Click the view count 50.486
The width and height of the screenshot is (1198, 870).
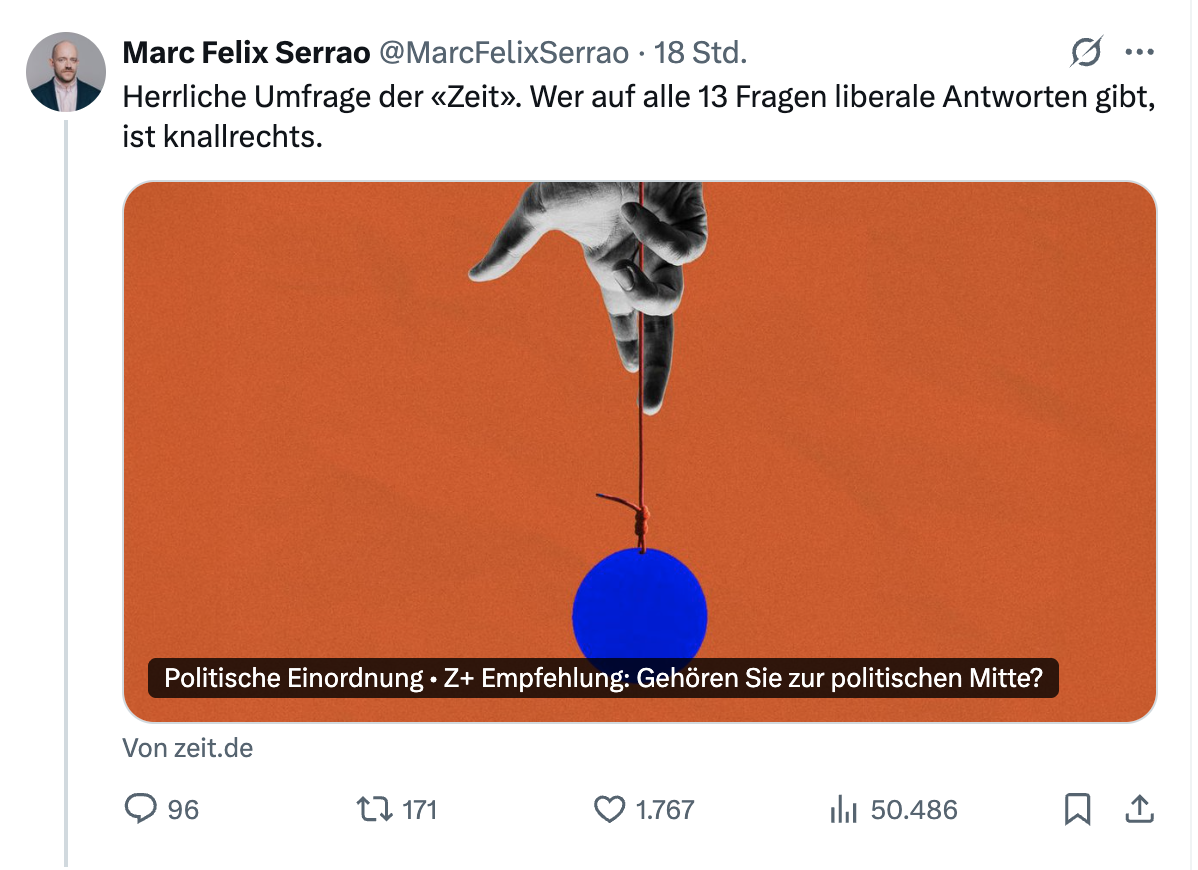(x=914, y=809)
